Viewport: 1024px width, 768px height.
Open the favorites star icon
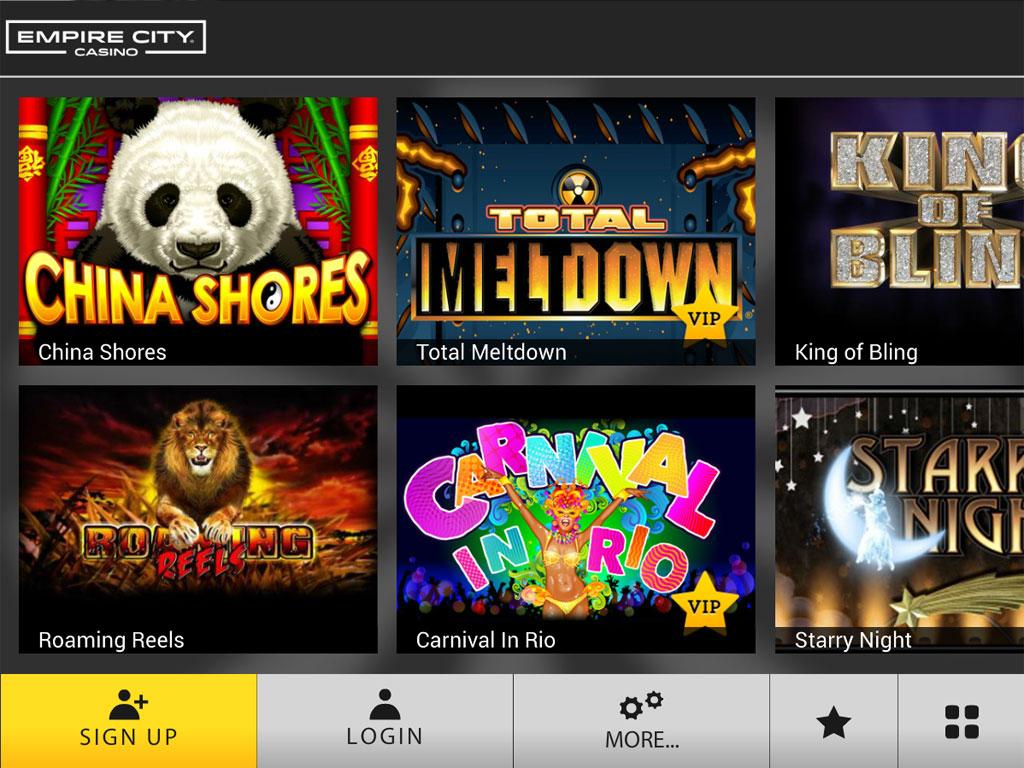point(833,722)
